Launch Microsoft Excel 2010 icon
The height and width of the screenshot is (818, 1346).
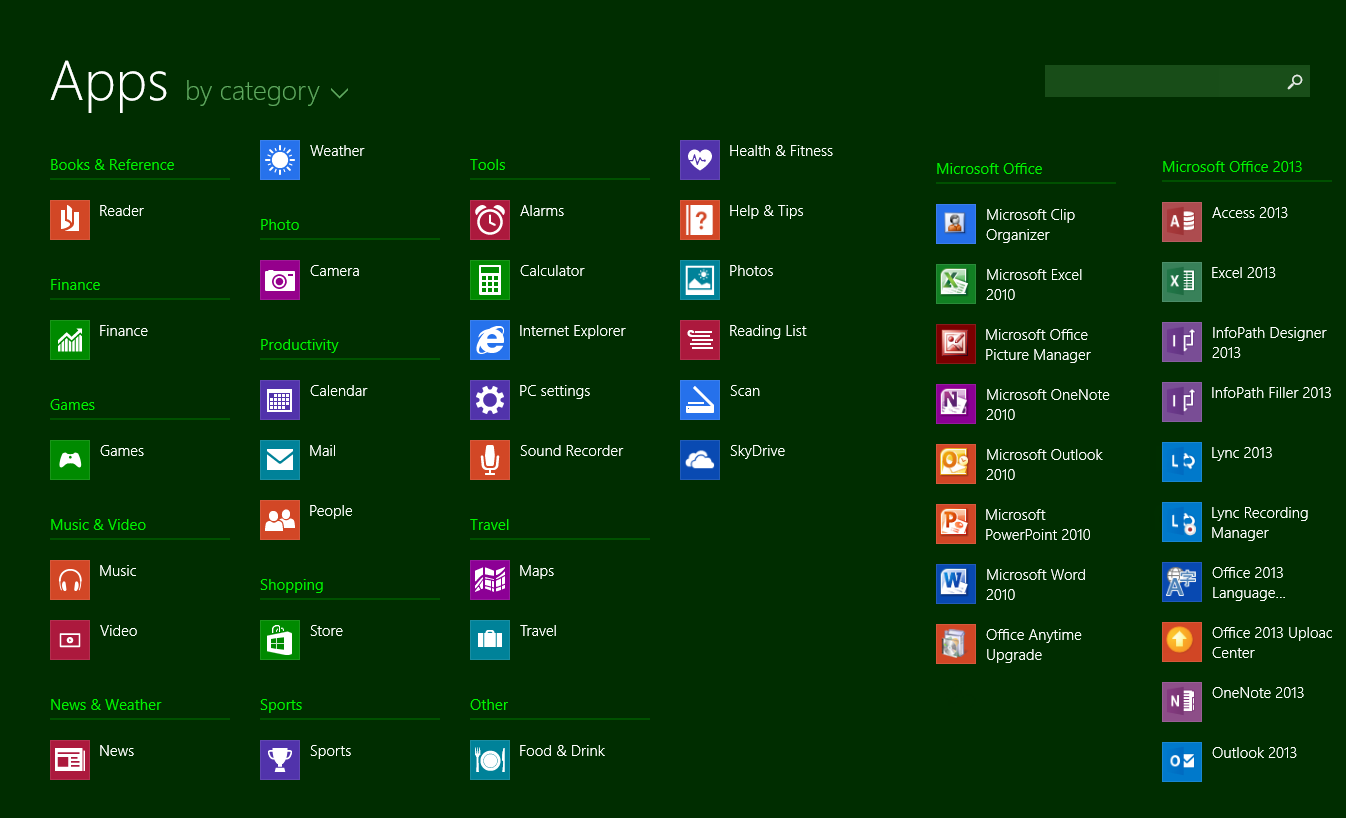point(956,284)
